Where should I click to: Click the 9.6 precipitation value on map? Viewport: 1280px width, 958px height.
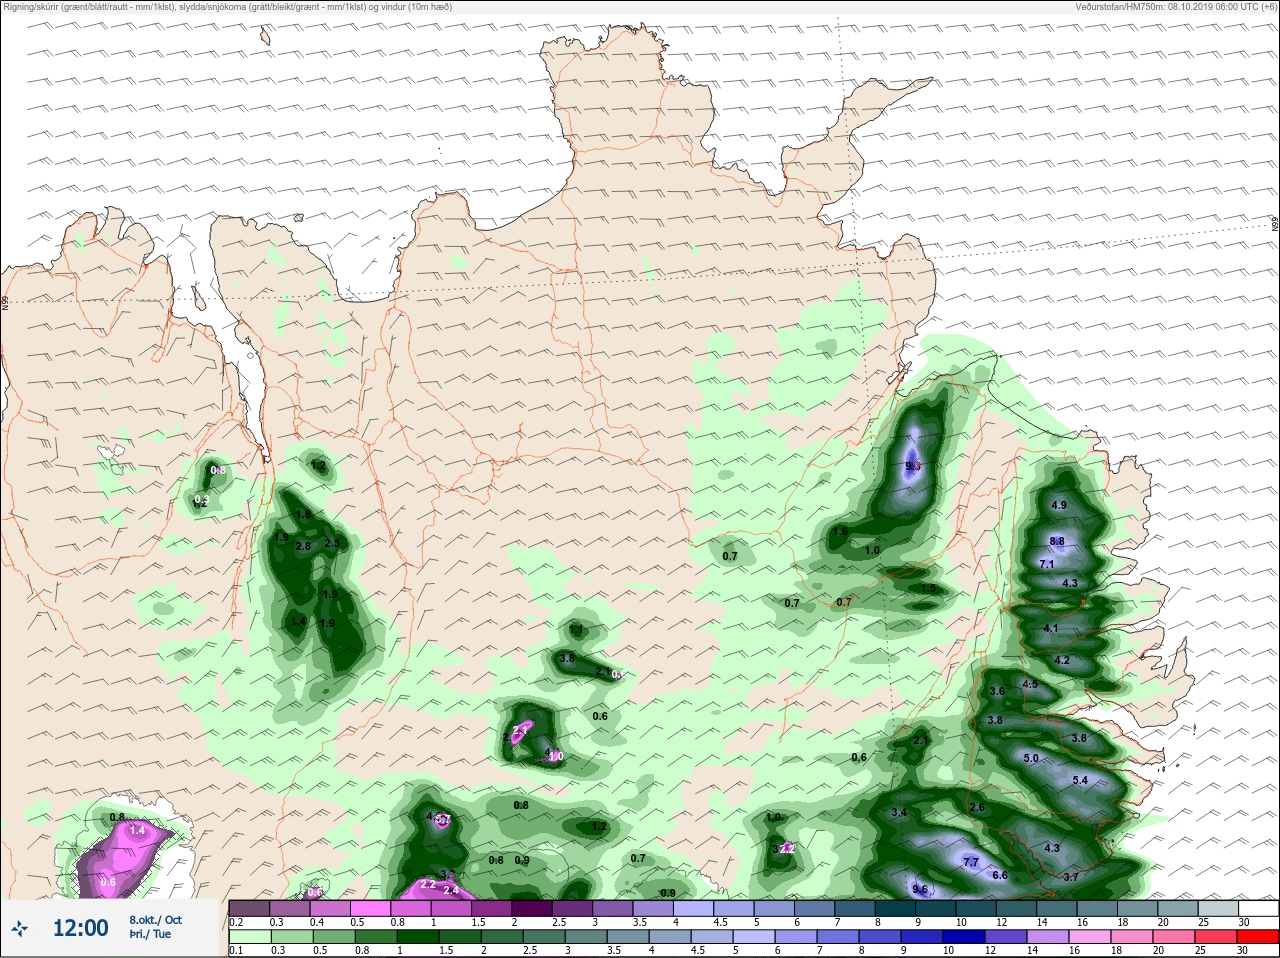tap(920, 889)
